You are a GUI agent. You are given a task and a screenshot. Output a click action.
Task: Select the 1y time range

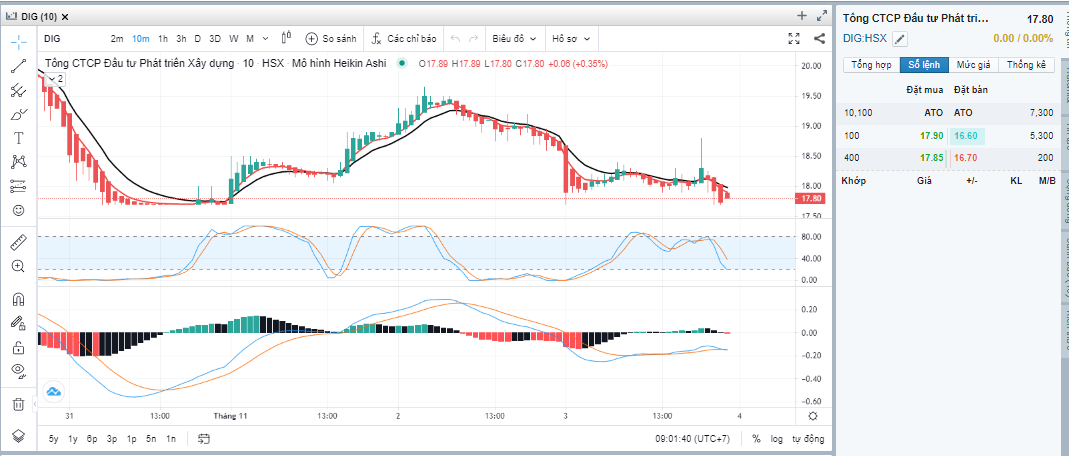point(73,438)
